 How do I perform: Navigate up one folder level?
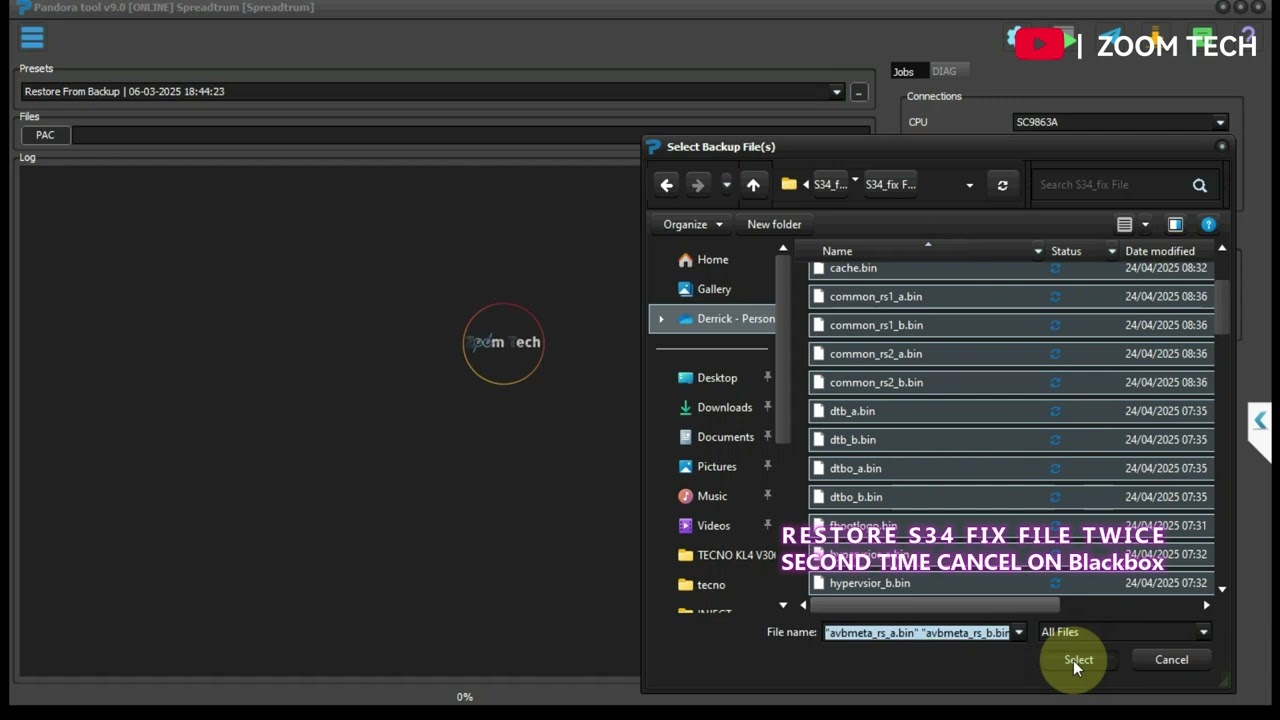coord(753,185)
